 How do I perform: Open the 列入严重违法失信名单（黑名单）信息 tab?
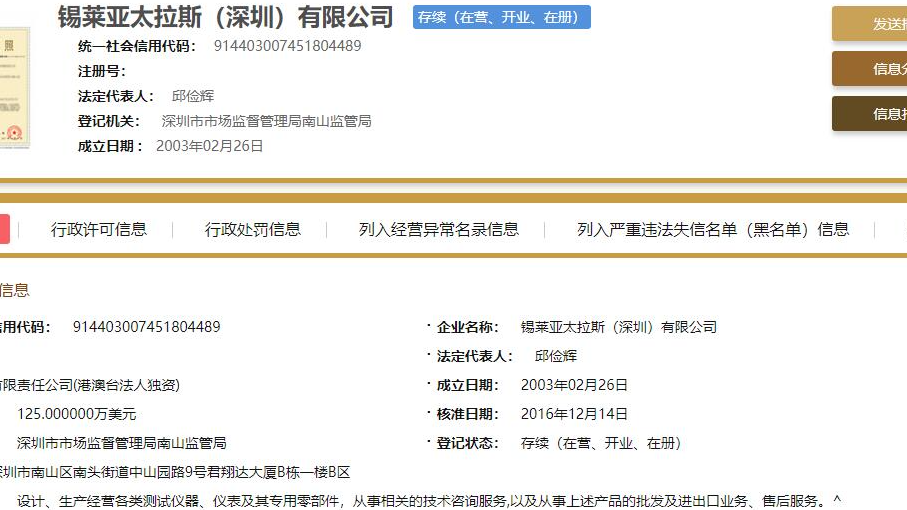click(713, 229)
